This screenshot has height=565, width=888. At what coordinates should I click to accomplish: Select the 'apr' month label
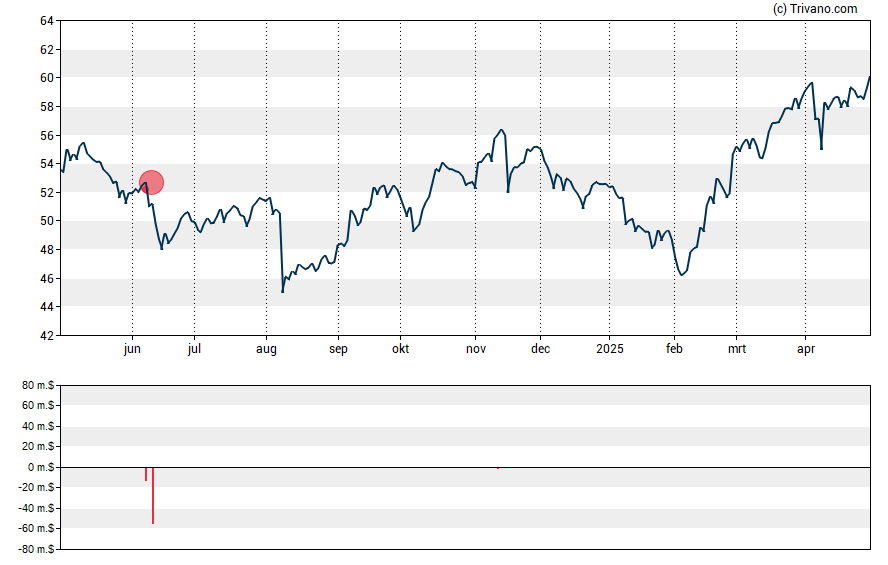806,349
